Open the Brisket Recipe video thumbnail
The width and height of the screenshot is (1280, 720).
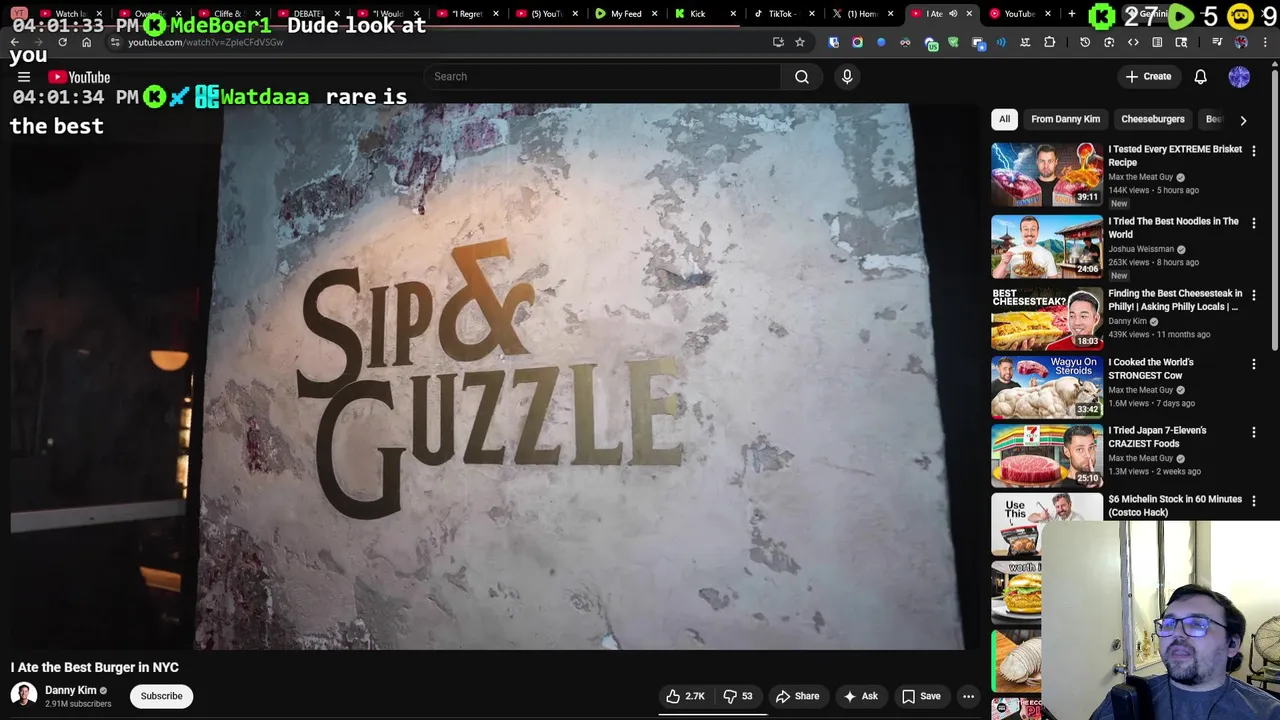click(1047, 174)
